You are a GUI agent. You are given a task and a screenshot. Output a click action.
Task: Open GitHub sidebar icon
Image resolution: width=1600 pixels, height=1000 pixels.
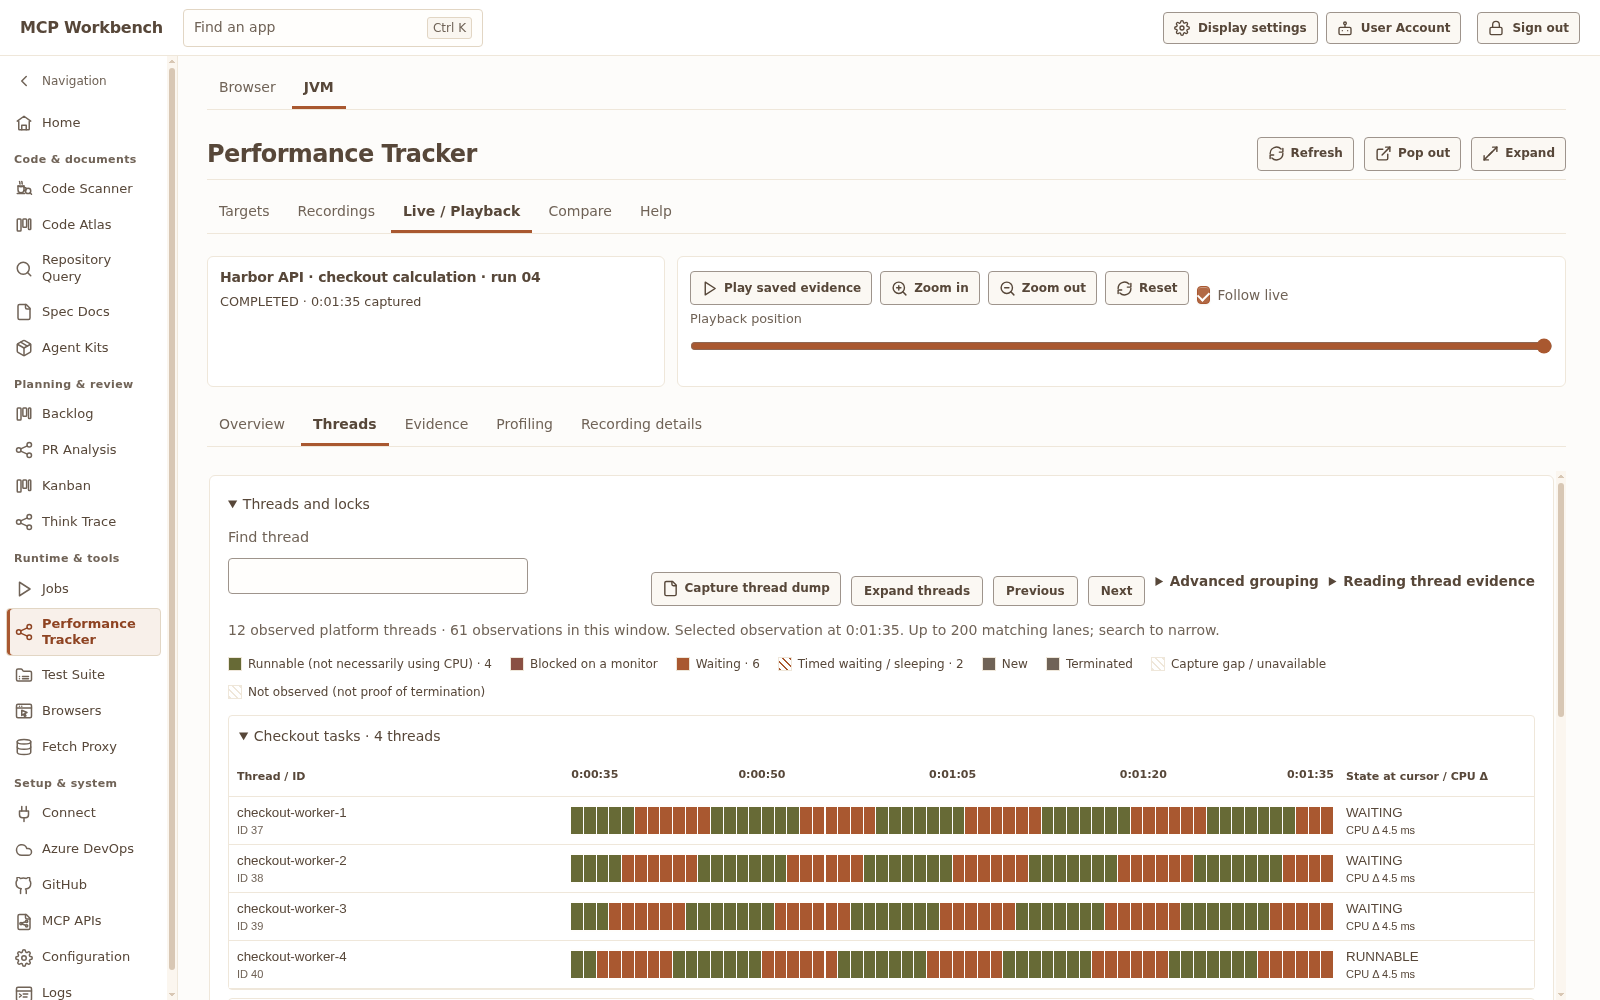click(24, 885)
